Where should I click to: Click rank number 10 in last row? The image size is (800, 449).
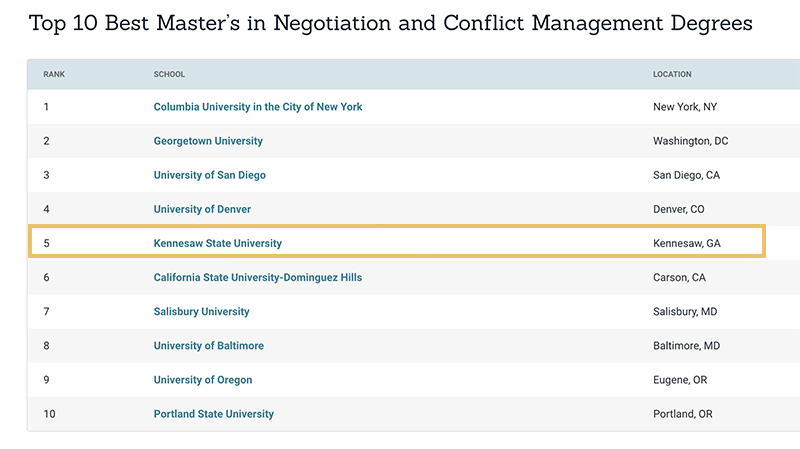(48, 414)
